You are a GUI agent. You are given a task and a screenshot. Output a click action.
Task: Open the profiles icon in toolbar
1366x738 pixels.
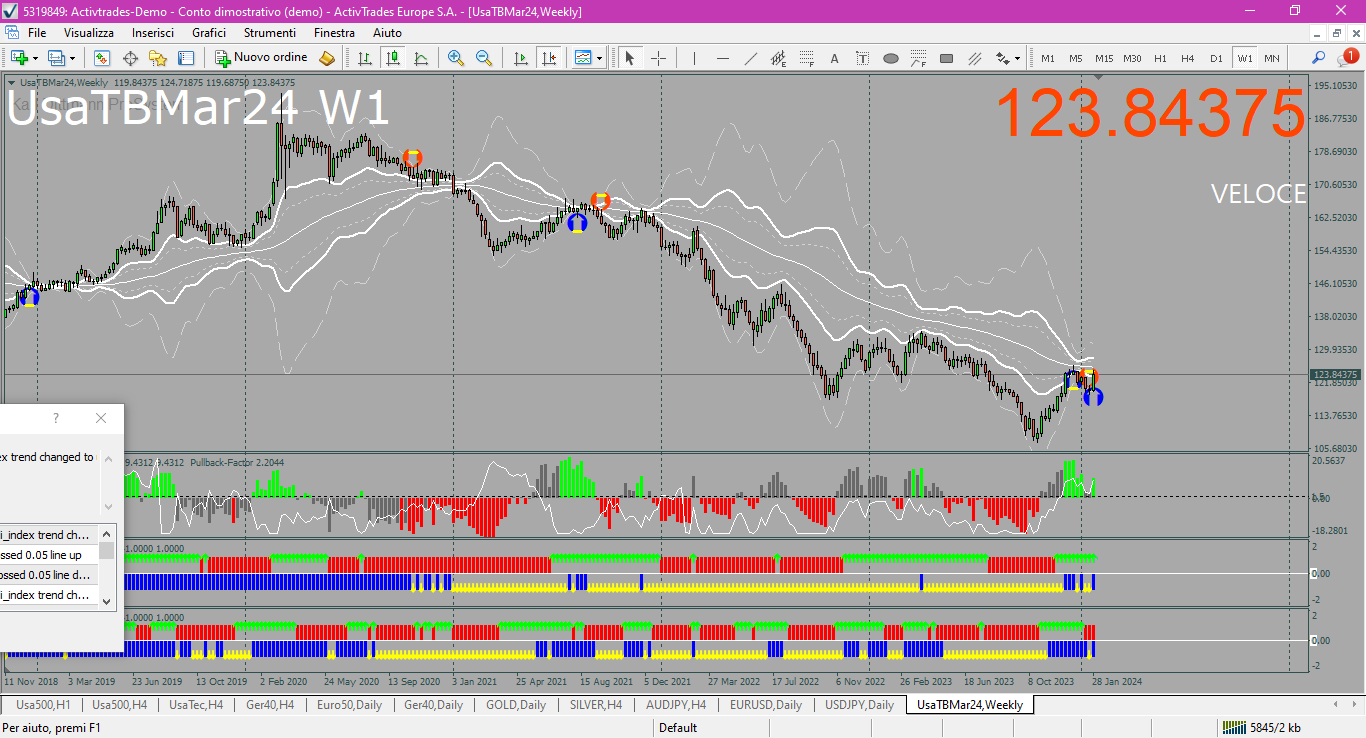(x=56, y=58)
